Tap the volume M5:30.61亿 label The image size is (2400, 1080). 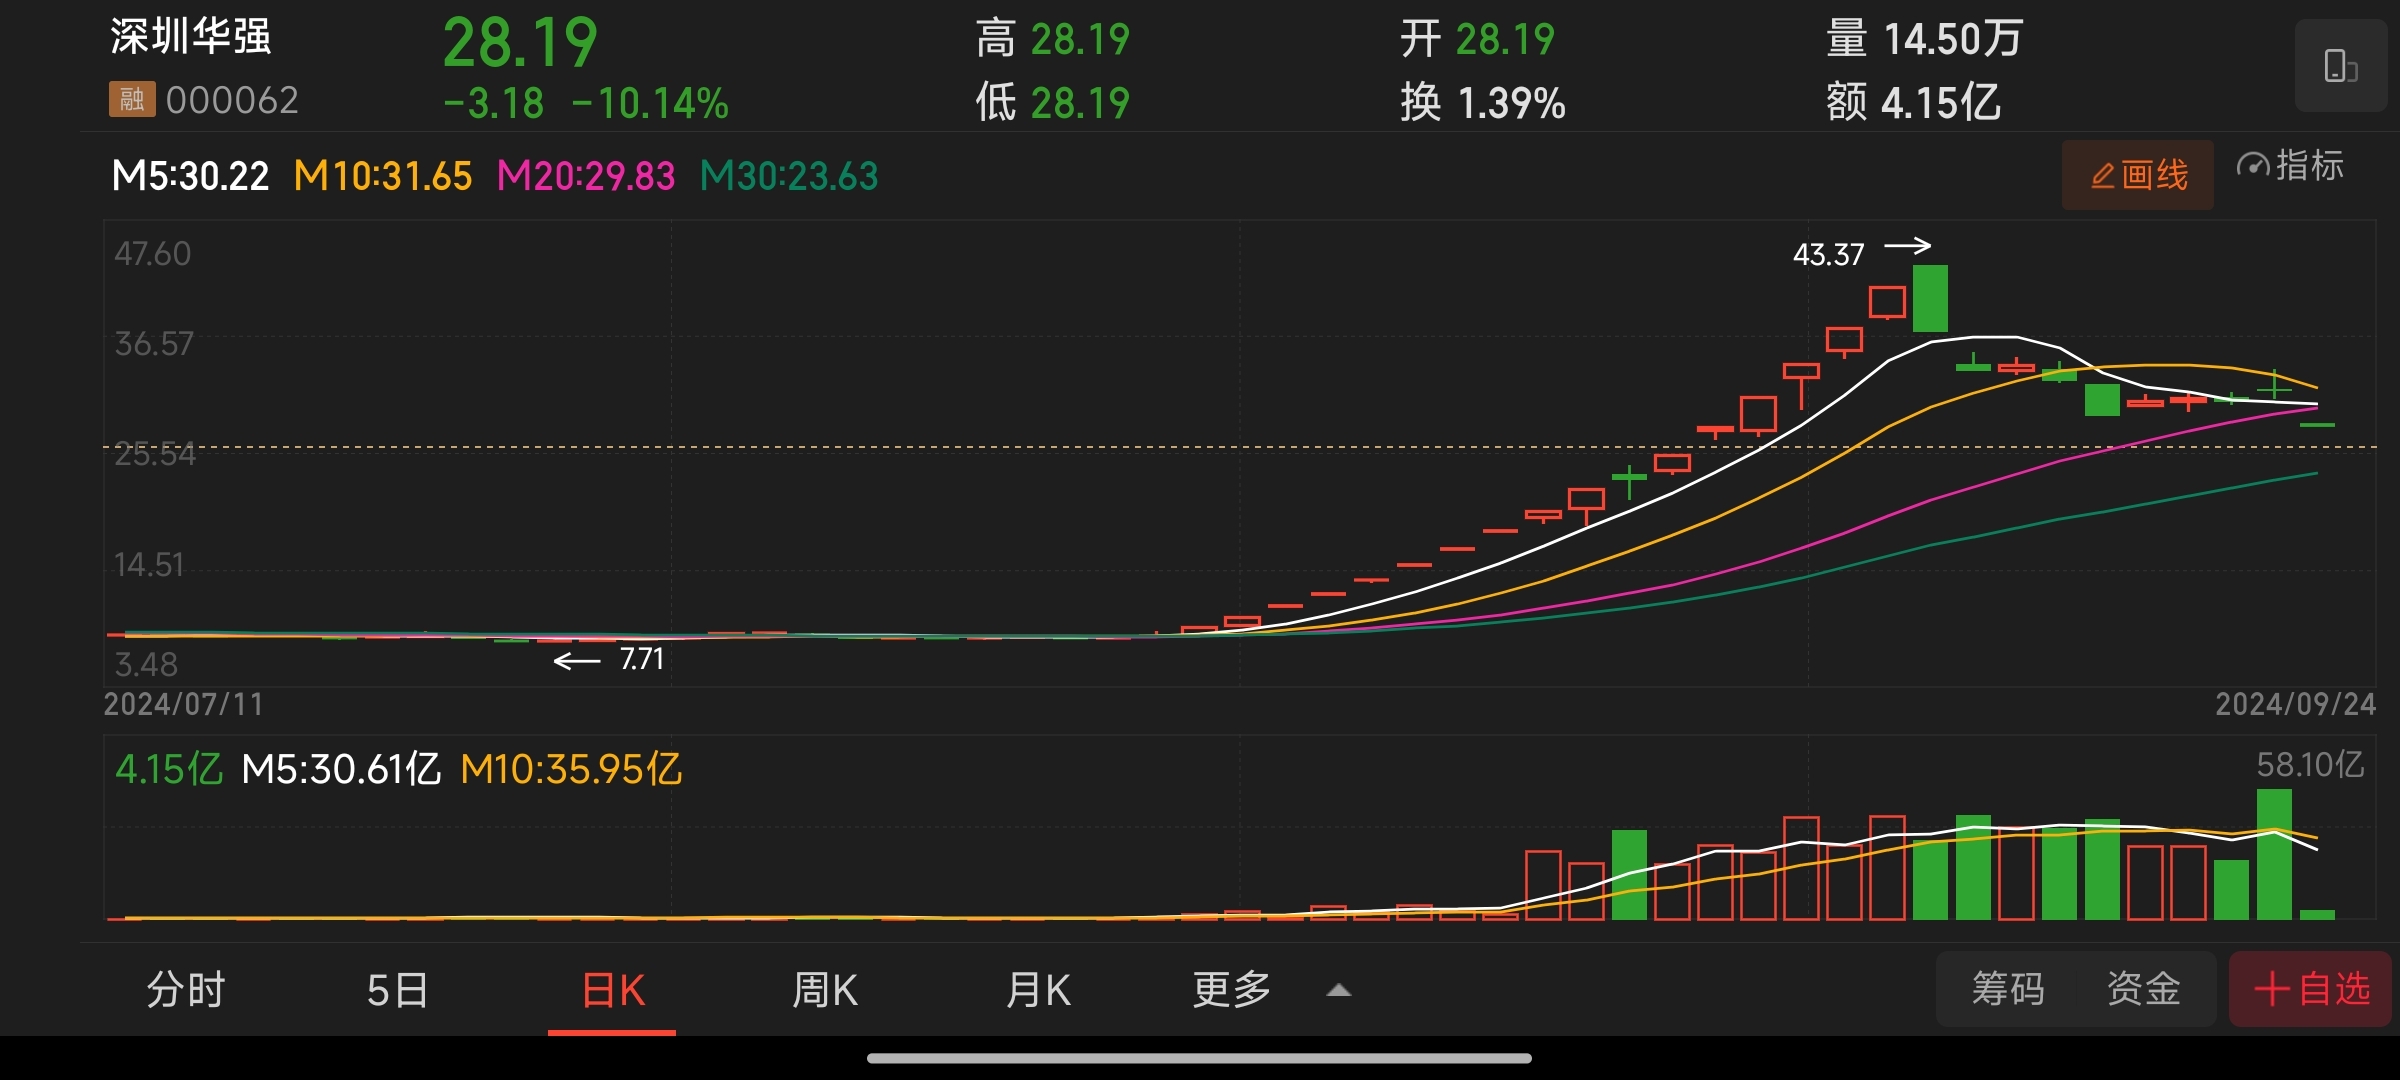(341, 769)
